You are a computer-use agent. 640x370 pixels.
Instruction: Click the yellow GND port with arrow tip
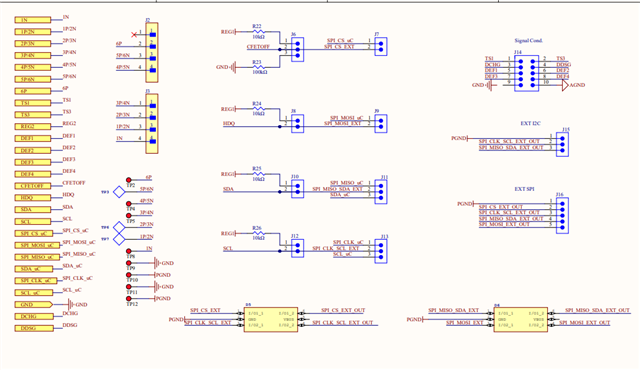[x=33, y=305]
